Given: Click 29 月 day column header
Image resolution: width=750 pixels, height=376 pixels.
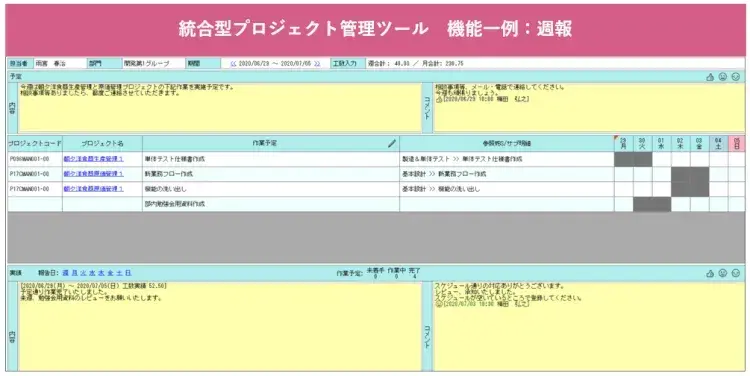Looking at the screenshot, I should pyautogui.click(x=623, y=144).
